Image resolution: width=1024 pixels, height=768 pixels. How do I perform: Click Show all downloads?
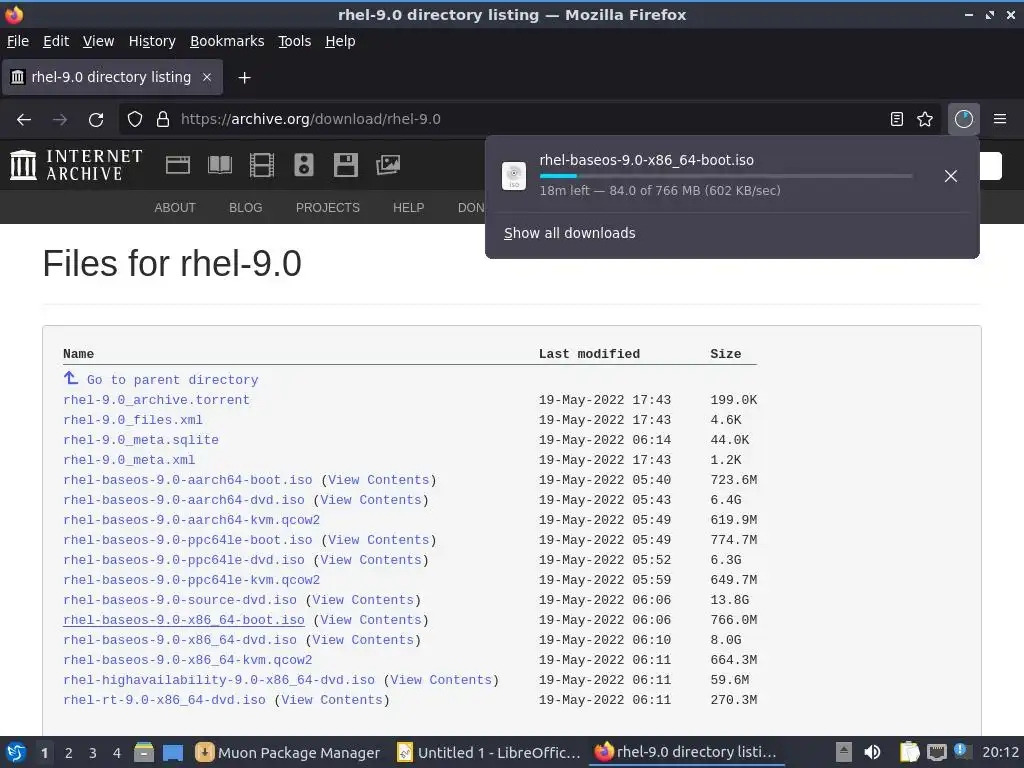point(569,233)
